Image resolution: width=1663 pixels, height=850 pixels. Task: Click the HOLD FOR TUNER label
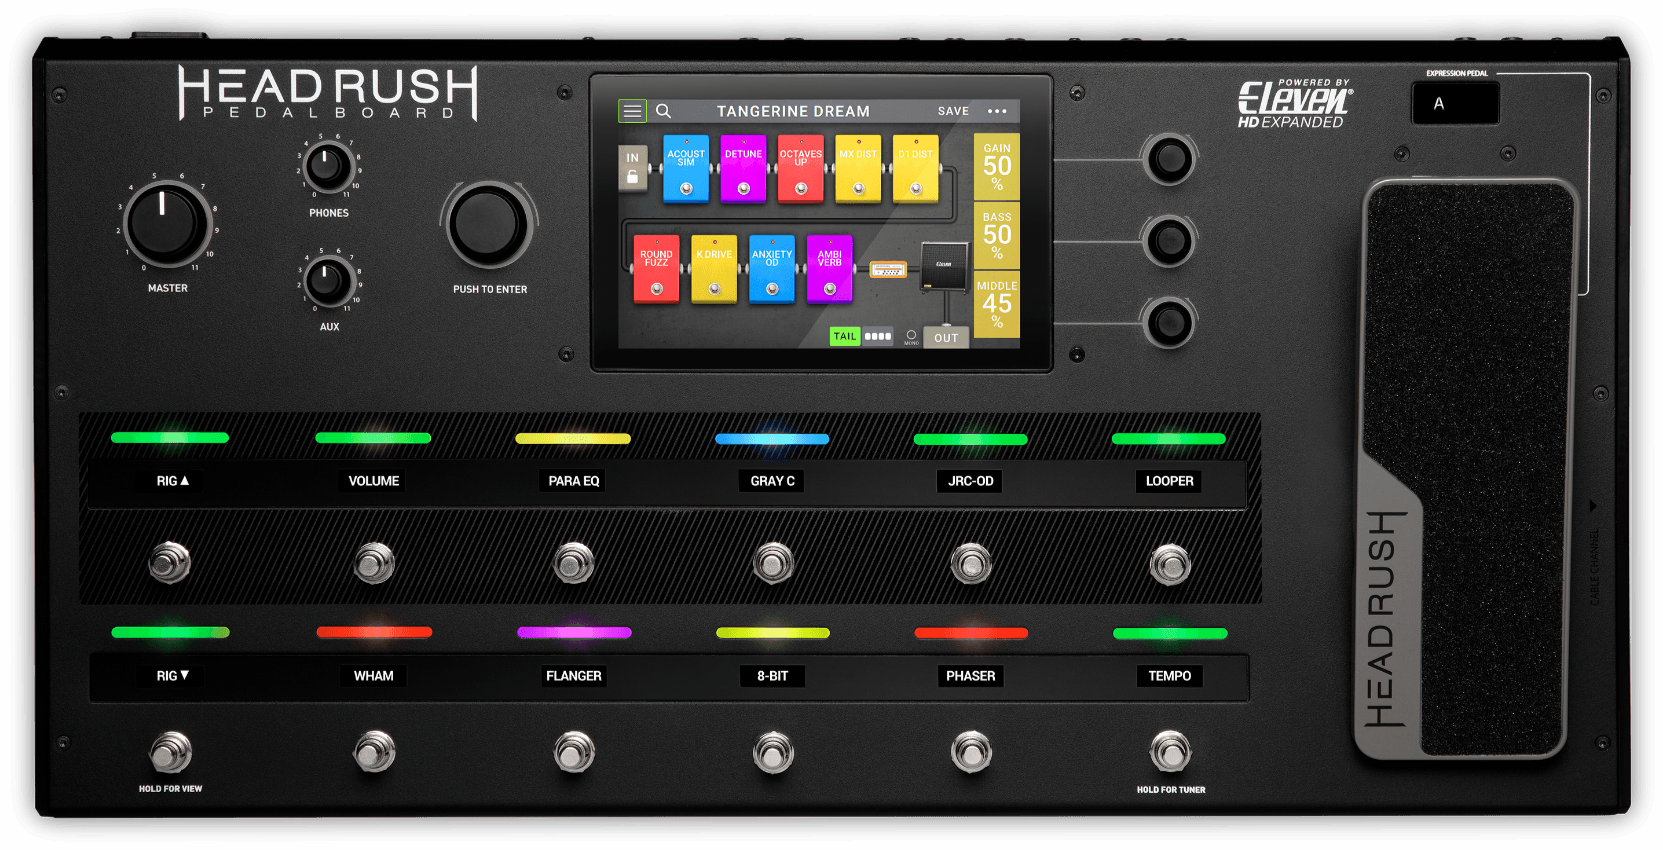[1171, 790]
